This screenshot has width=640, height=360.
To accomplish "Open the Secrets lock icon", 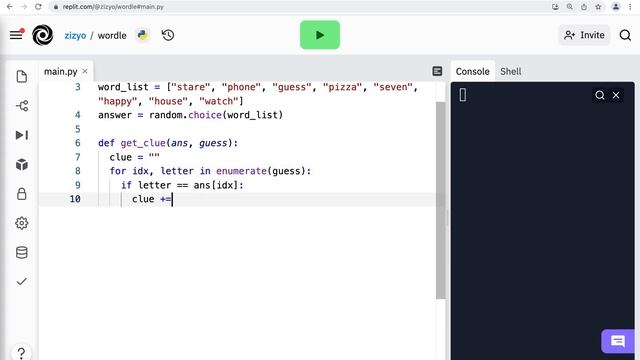I will point(22,193).
